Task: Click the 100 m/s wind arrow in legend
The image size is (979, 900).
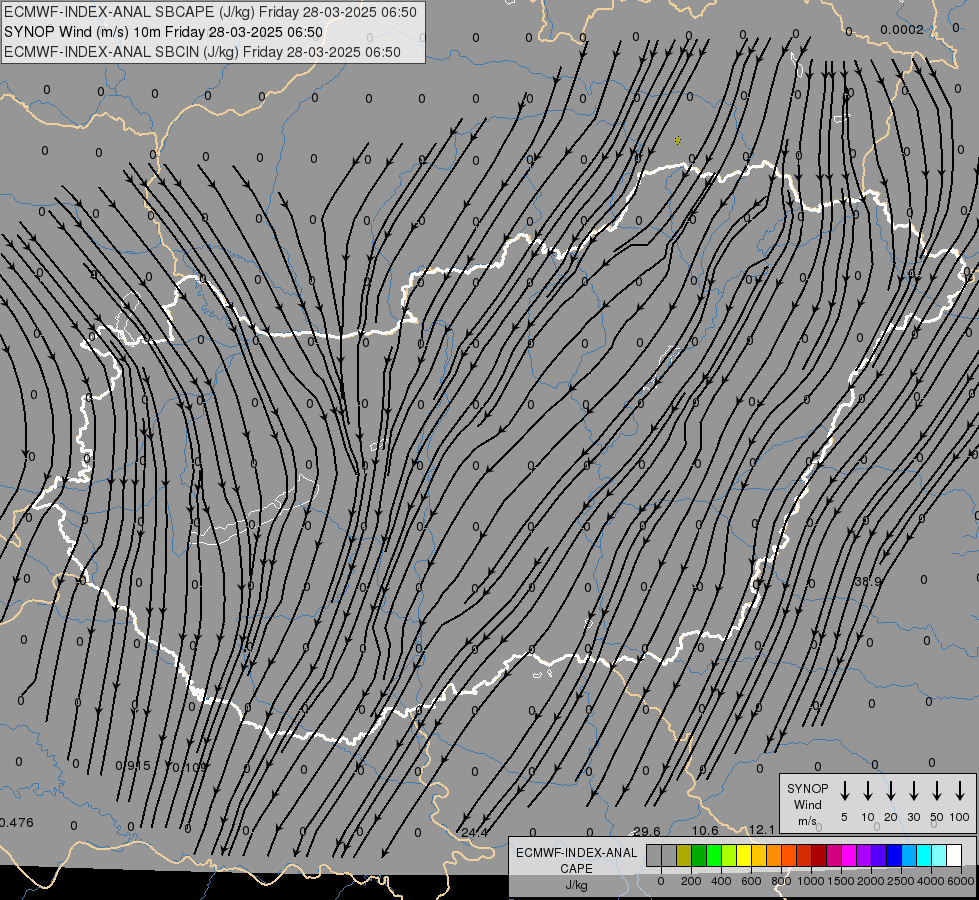Action: [960, 791]
